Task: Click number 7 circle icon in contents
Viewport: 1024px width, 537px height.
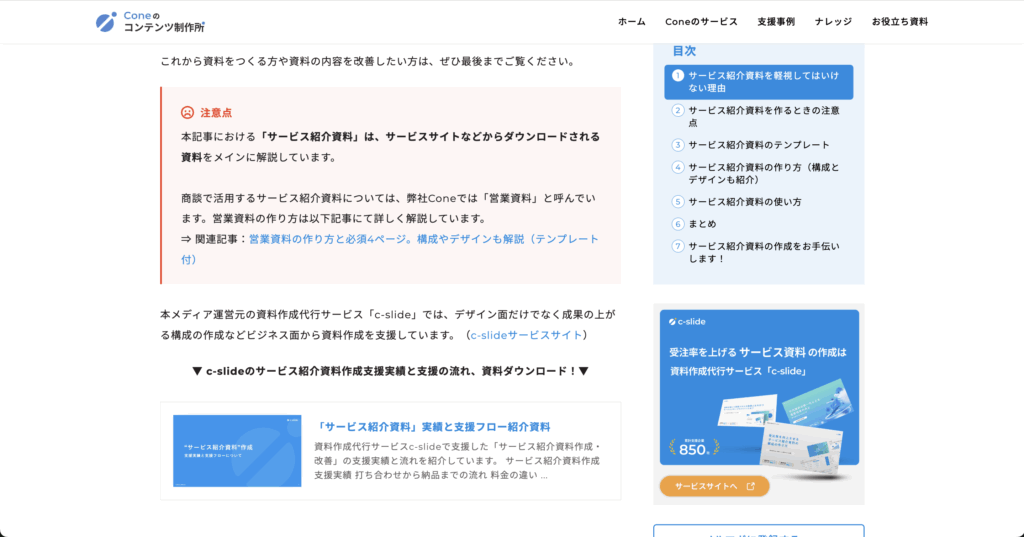Action: 678,246
